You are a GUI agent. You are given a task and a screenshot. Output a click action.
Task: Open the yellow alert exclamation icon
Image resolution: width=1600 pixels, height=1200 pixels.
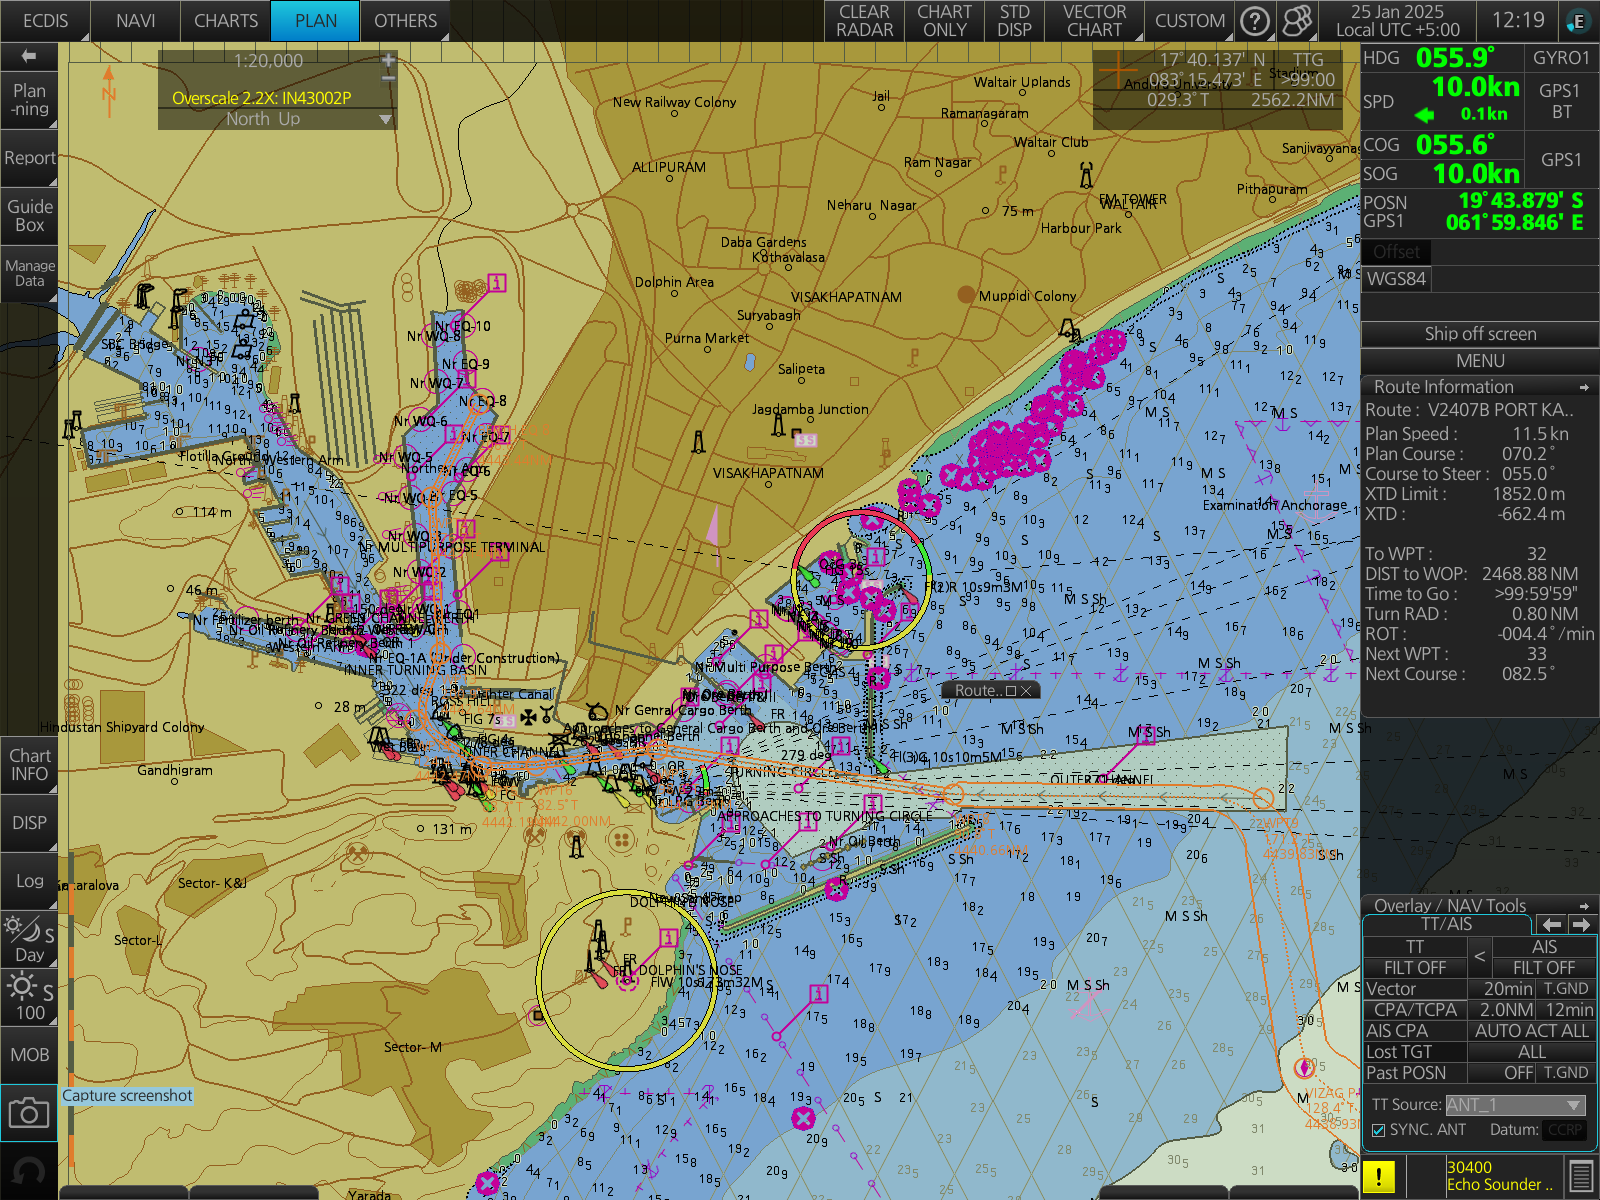[1378, 1176]
